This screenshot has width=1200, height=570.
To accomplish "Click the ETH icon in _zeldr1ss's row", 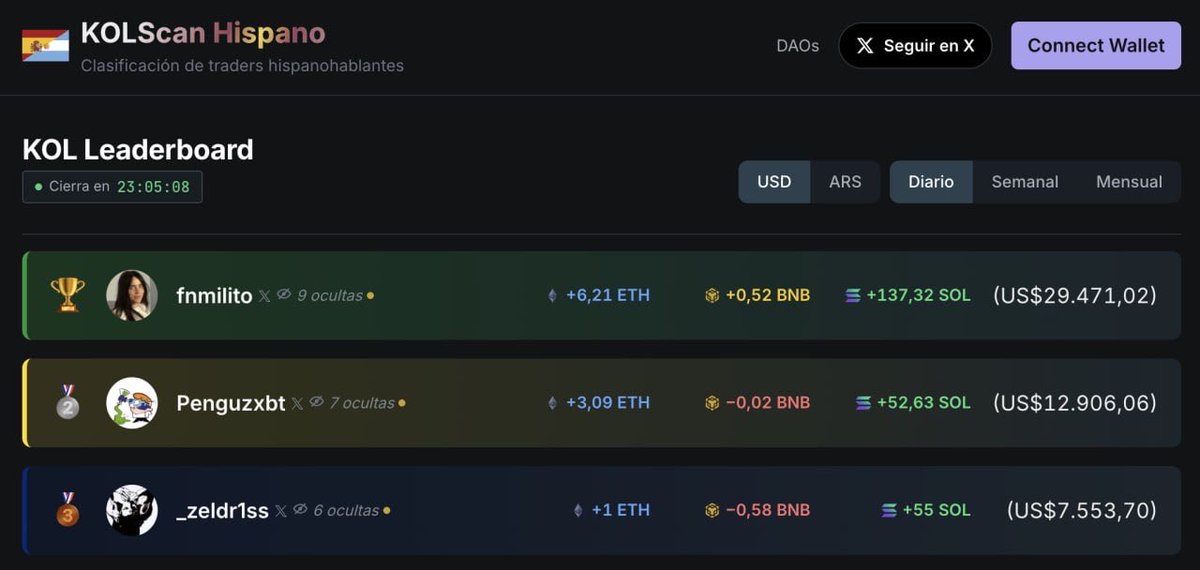I will pos(577,510).
